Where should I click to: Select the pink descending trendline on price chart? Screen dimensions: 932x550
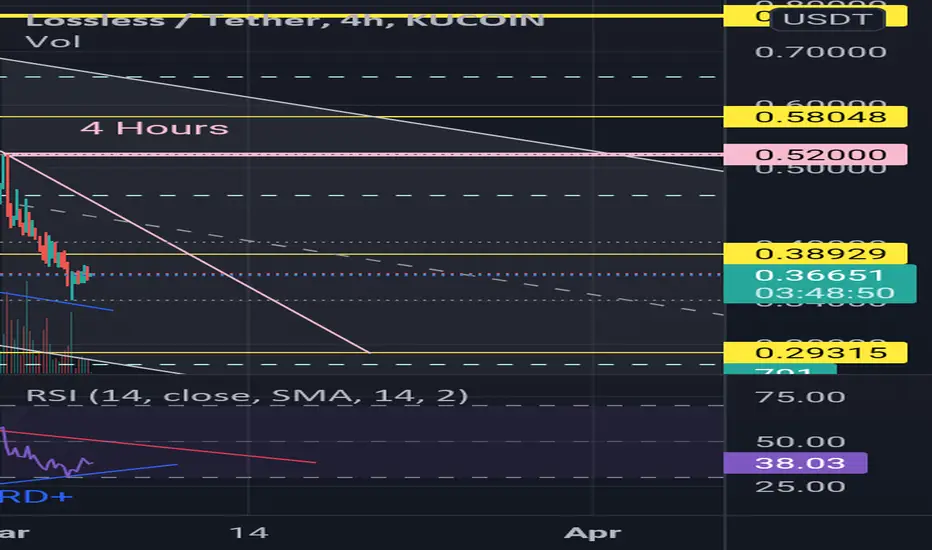187,253
